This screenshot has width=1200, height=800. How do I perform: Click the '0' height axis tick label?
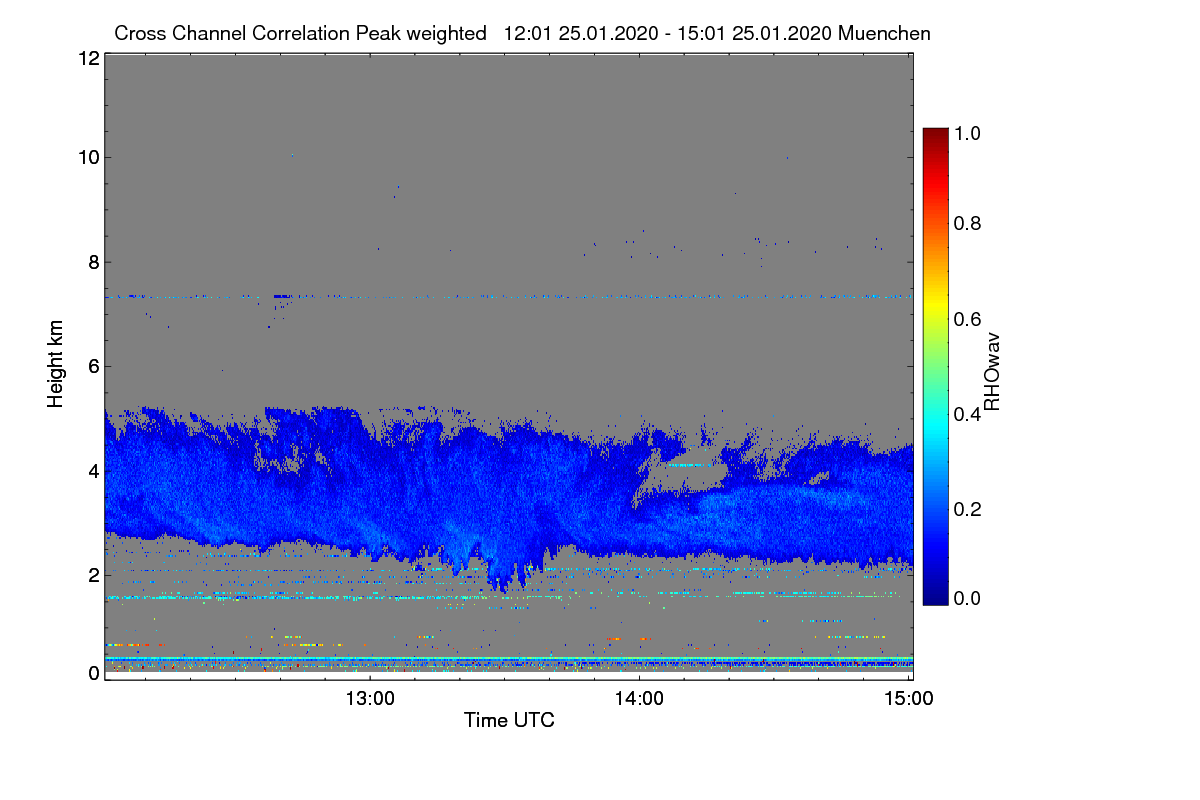pos(92,673)
